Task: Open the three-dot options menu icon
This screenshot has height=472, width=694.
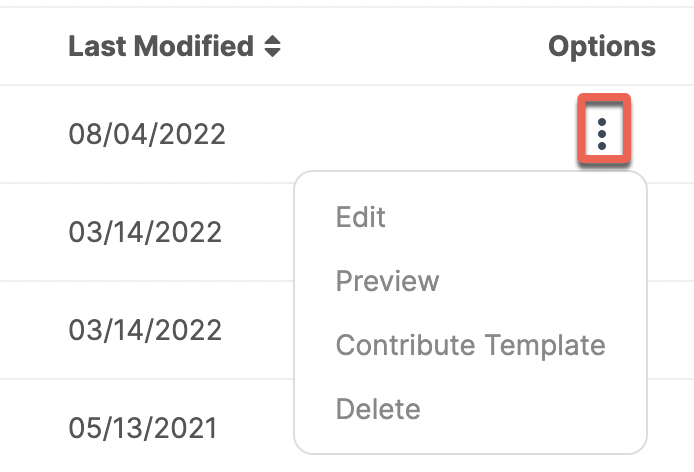Action: pyautogui.click(x=601, y=134)
